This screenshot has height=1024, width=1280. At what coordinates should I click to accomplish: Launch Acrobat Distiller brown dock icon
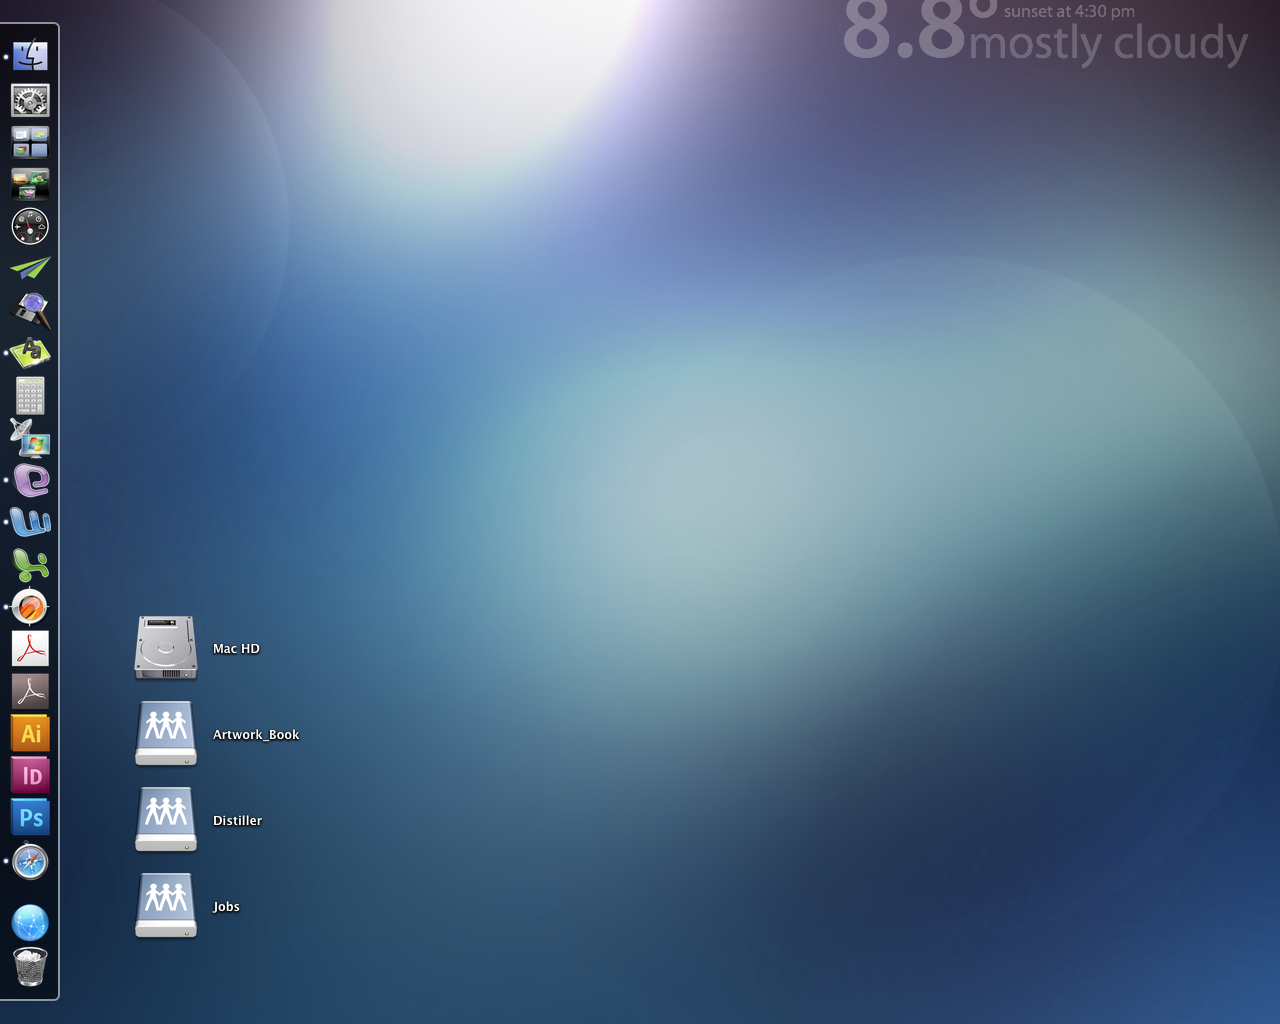click(x=30, y=691)
